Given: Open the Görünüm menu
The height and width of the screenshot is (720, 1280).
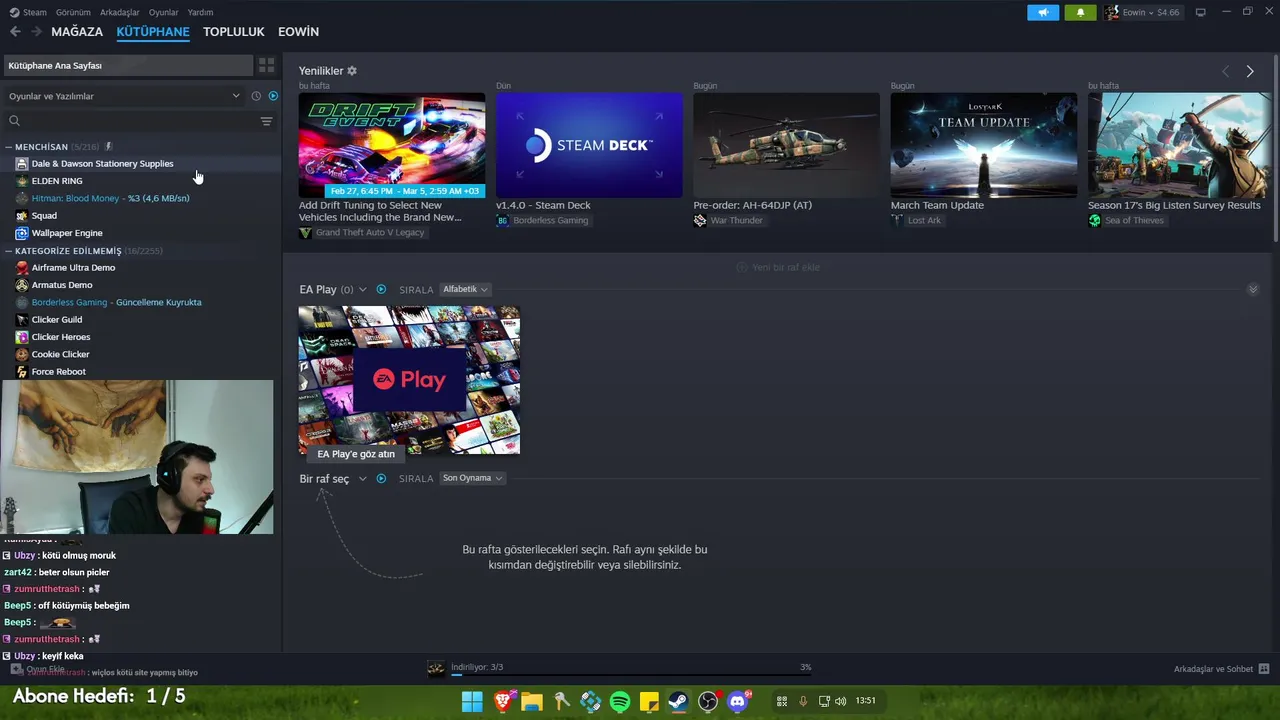Looking at the screenshot, I should click(73, 12).
